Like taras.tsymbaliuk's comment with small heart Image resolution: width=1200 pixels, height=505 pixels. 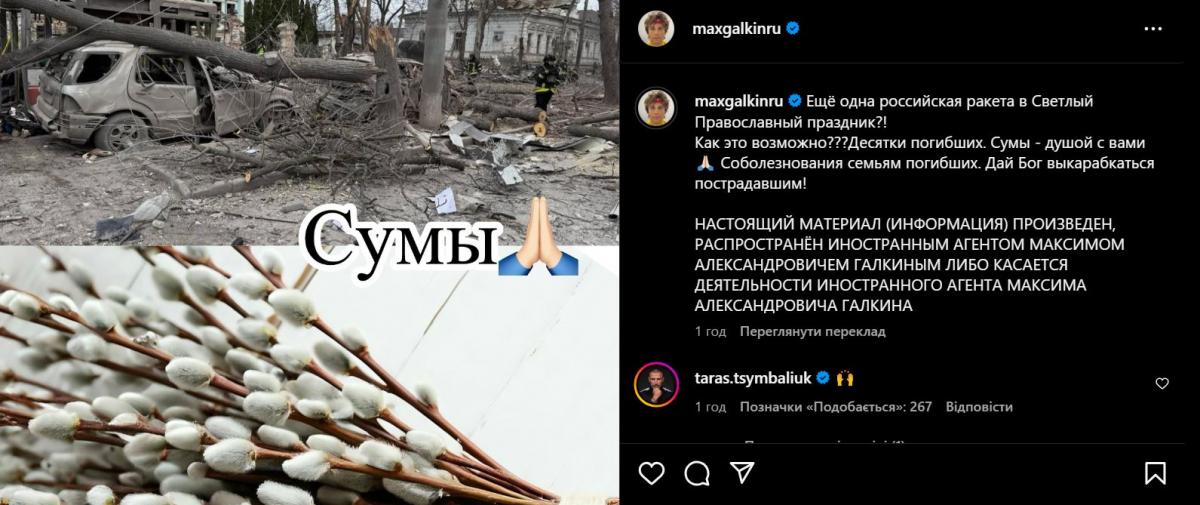click(x=1162, y=383)
